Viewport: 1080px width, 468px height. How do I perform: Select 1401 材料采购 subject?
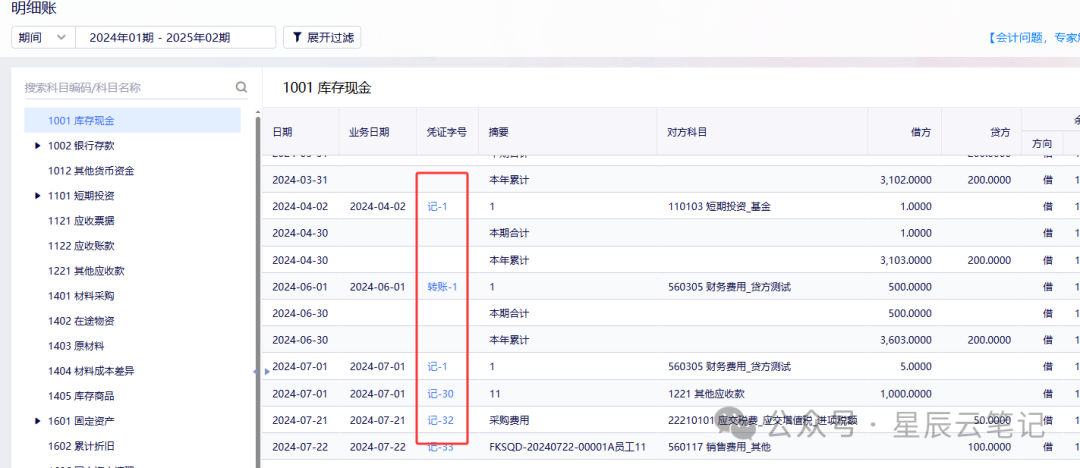(x=81, y=296)
